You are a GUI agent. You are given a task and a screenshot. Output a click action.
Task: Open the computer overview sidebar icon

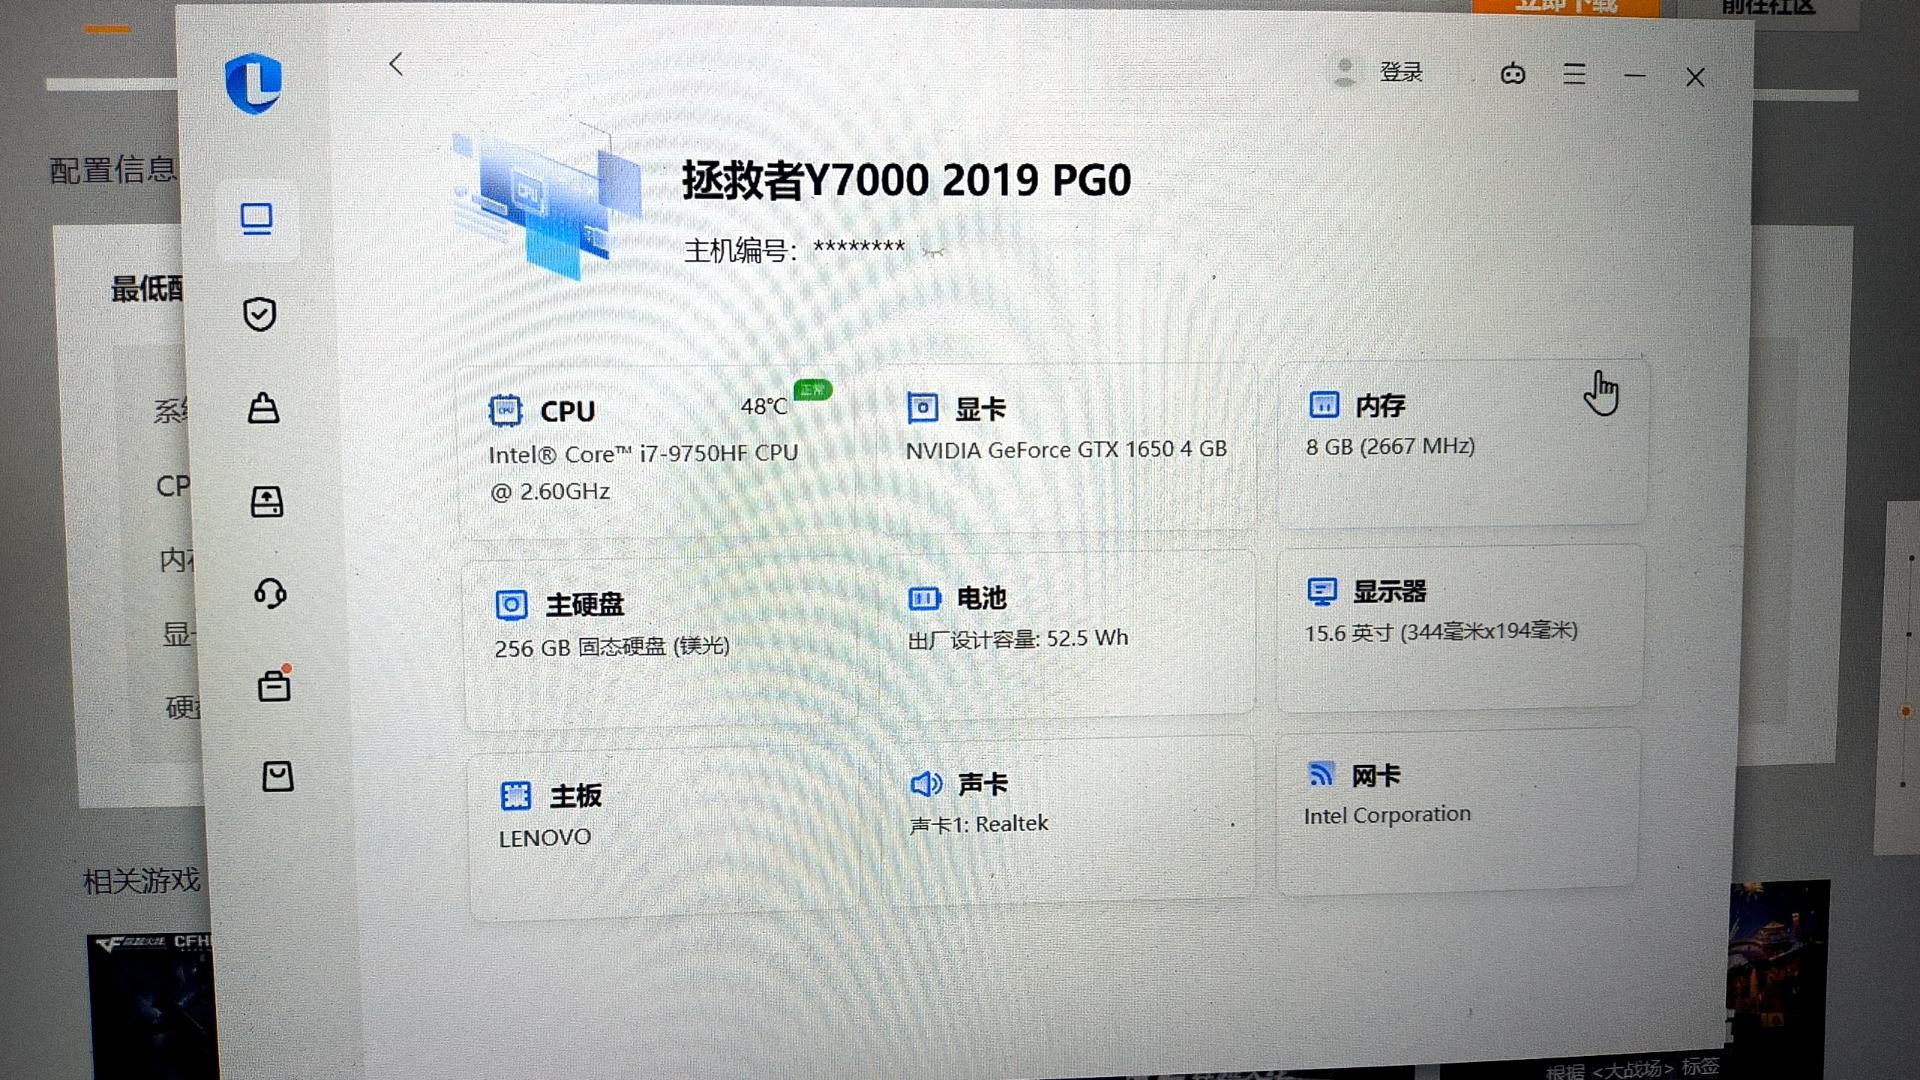click(x=257, y=219)
